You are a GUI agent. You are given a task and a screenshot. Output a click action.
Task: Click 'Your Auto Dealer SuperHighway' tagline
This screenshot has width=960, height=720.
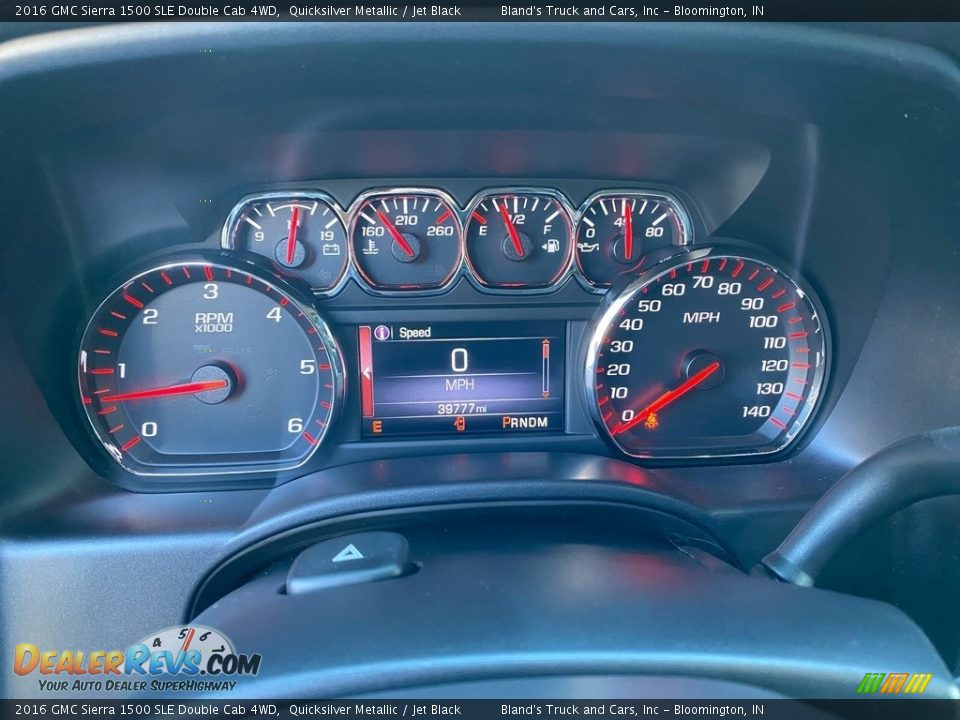(137, 685)
